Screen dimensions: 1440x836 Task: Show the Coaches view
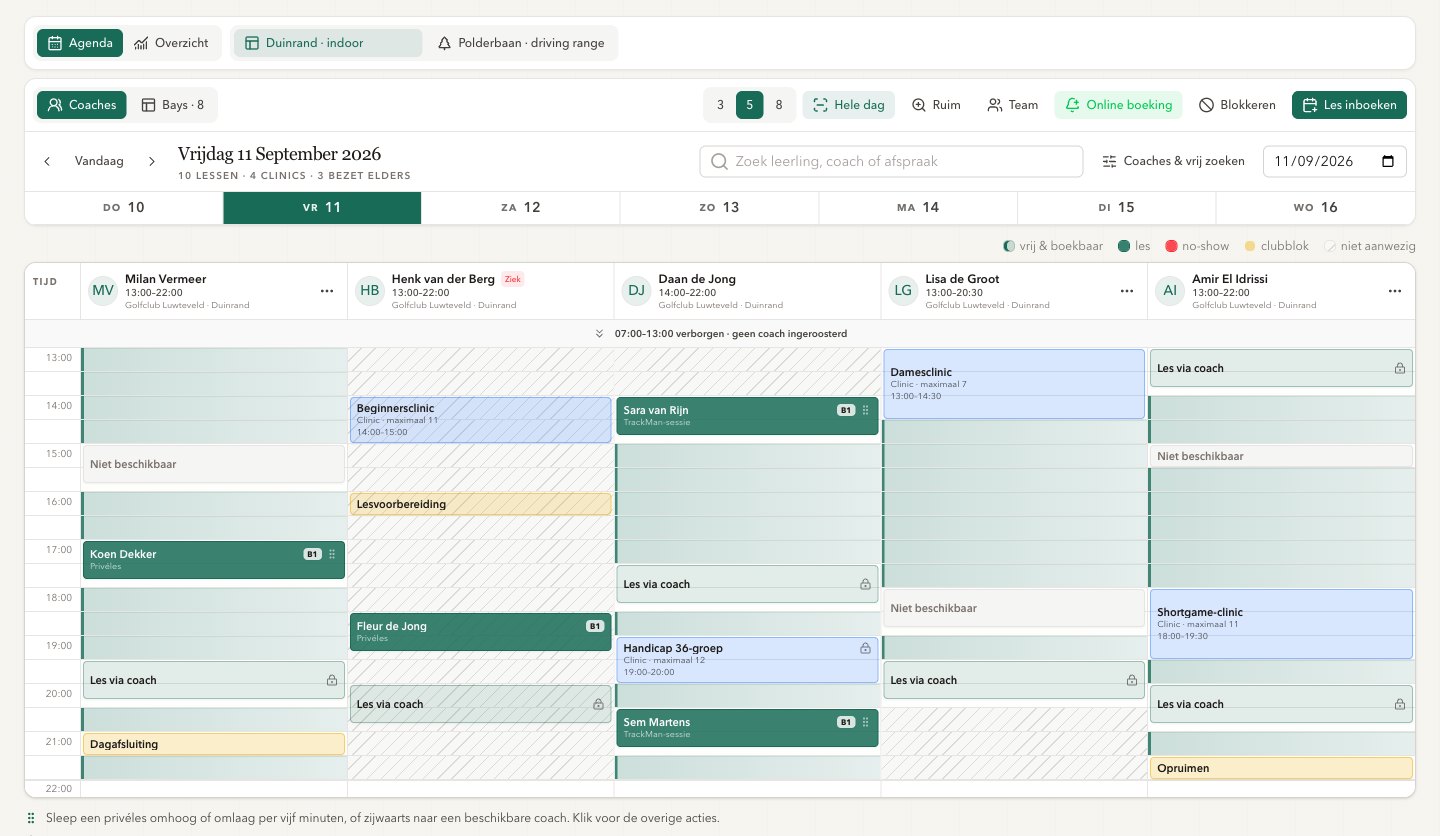pyautogui.click(x=82, y=105)
